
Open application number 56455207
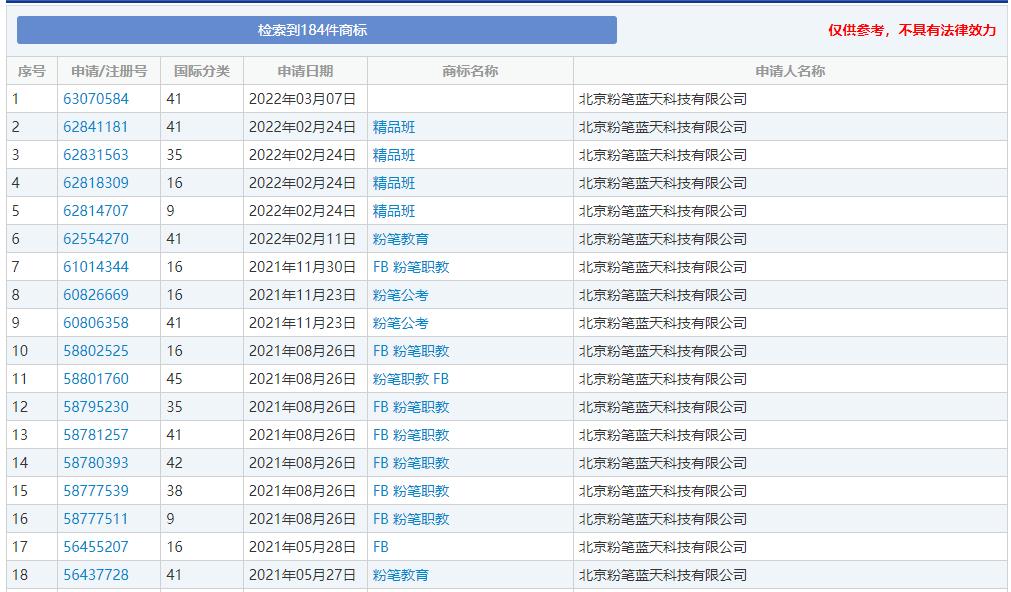[x=96, y=547]
